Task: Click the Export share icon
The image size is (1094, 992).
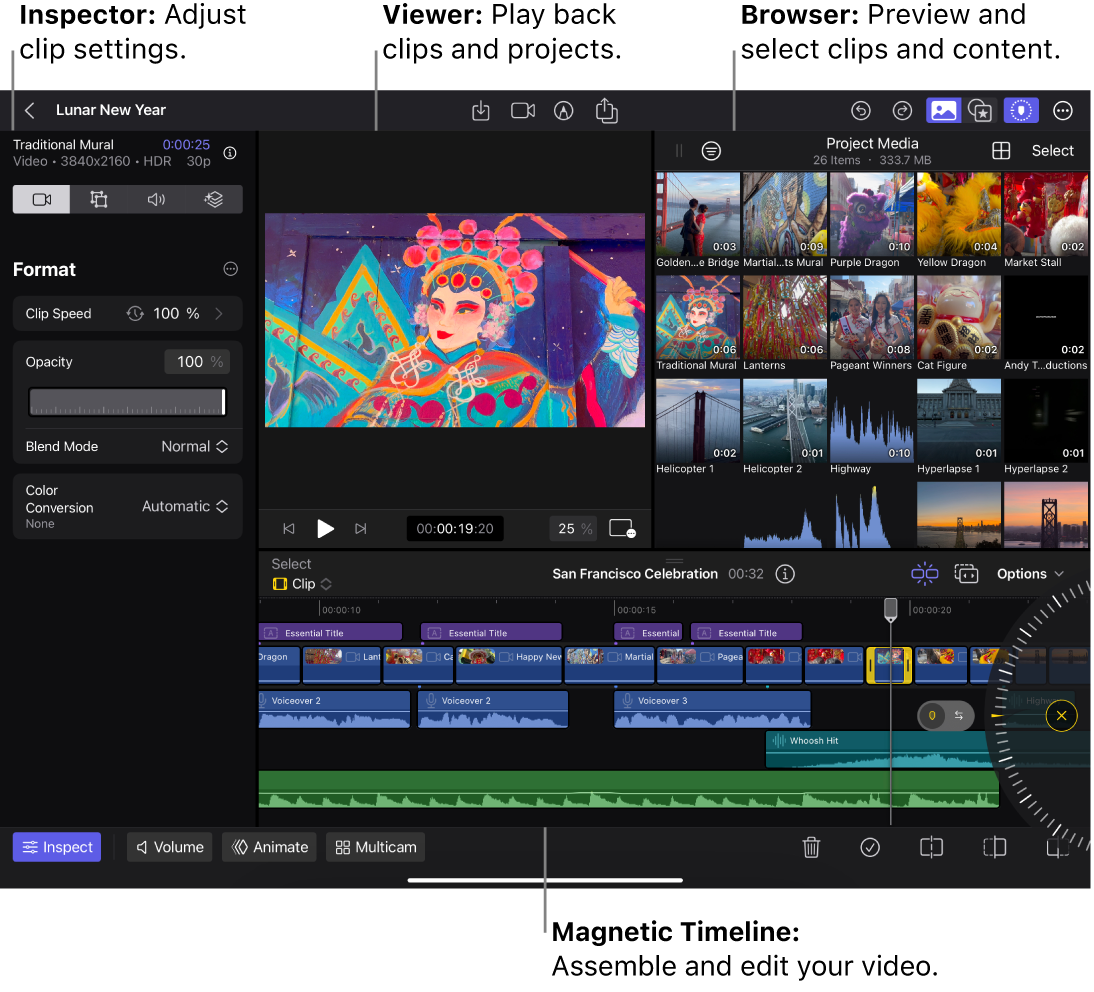Action: [607, 111]
